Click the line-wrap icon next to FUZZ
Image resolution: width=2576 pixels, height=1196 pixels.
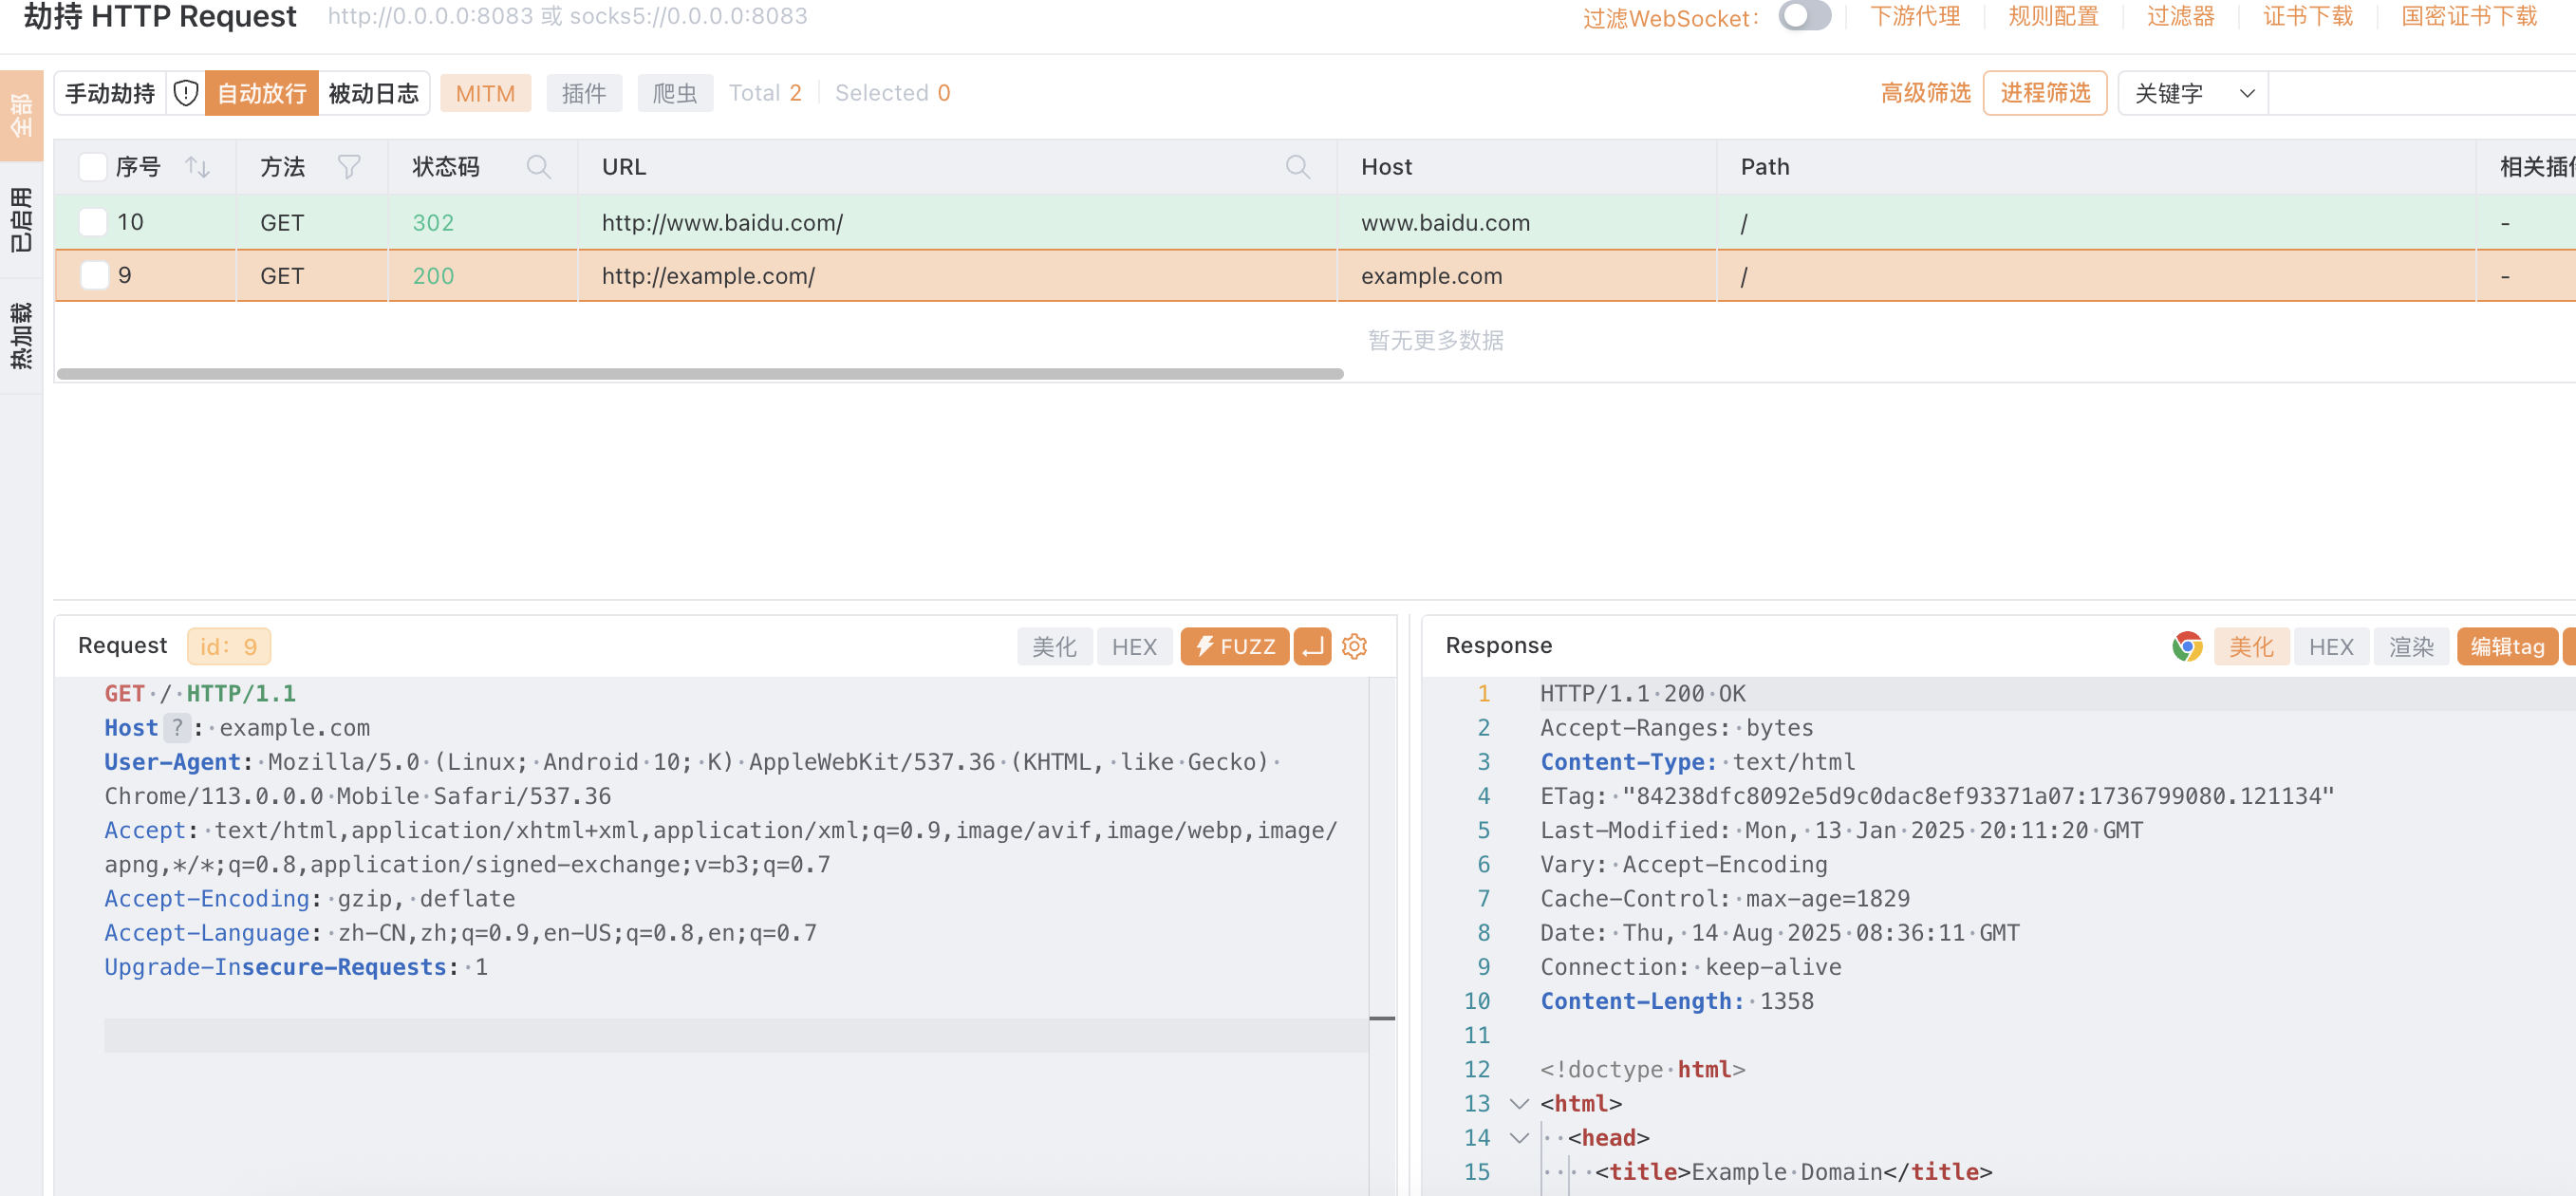pos(1312,647)
